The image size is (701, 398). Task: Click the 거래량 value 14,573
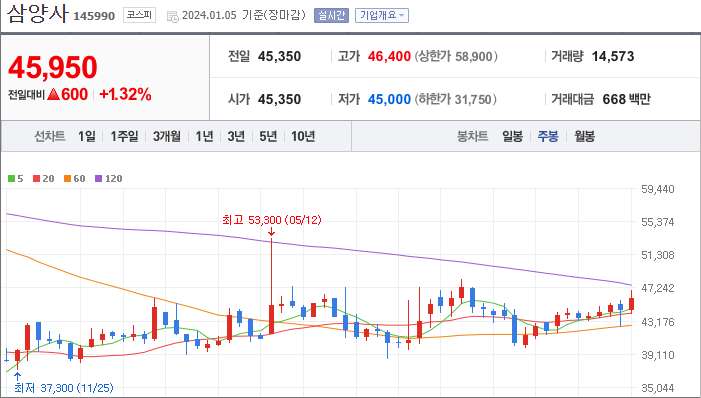pos(613,56)
